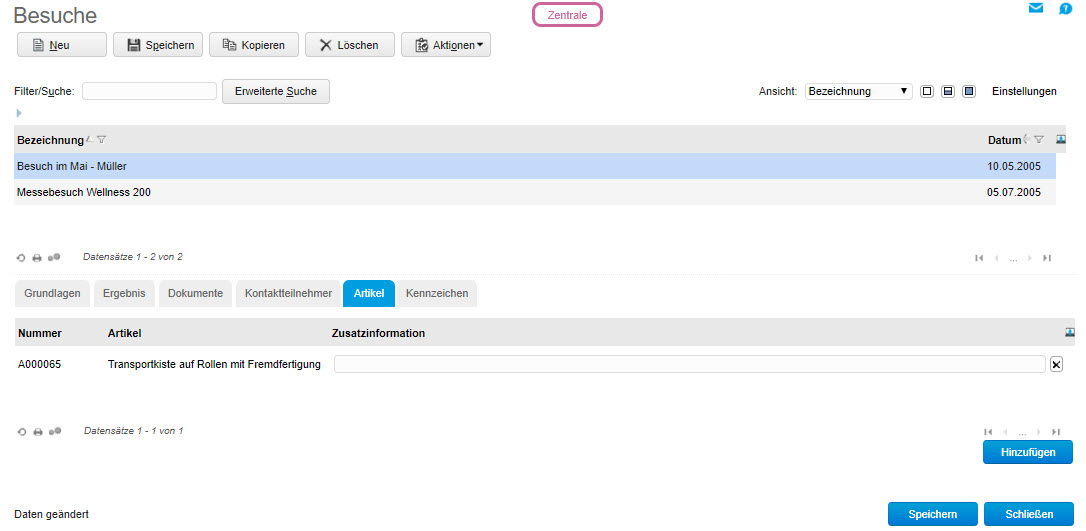
Task: Go to next page of Artikel list
Action: 1039,431
